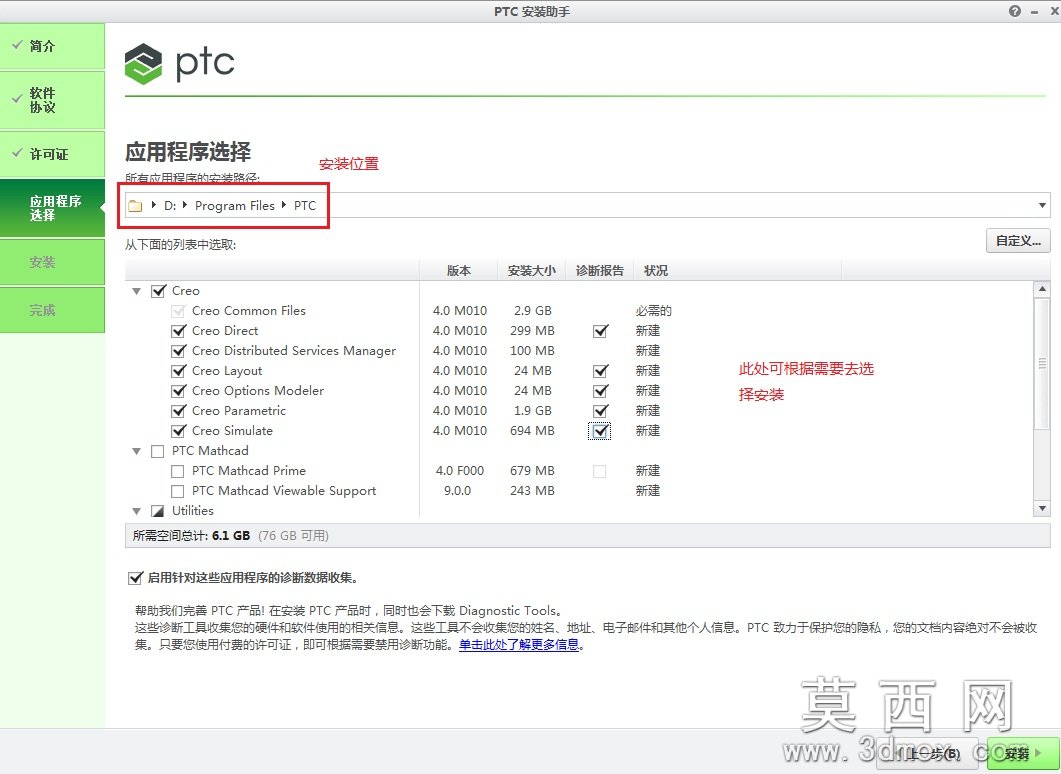The height and width of the screenshot is (774, 1061).
Task: Click the PTC logo
Action: point(179,64)
